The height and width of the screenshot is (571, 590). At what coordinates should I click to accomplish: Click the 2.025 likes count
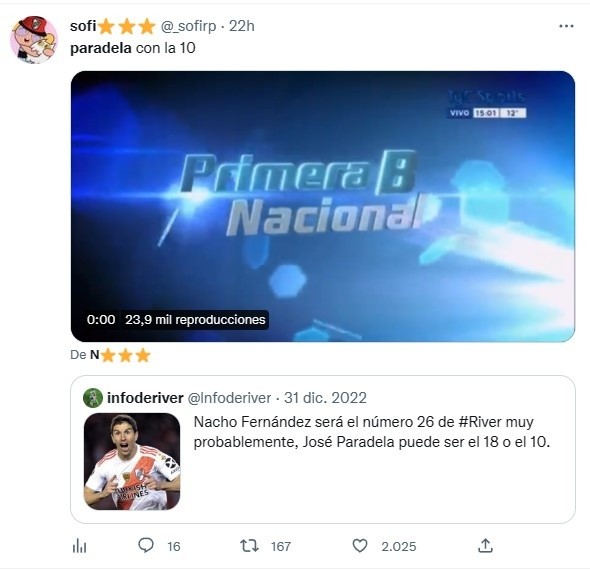pyautogui.click(x=399, y=547)
